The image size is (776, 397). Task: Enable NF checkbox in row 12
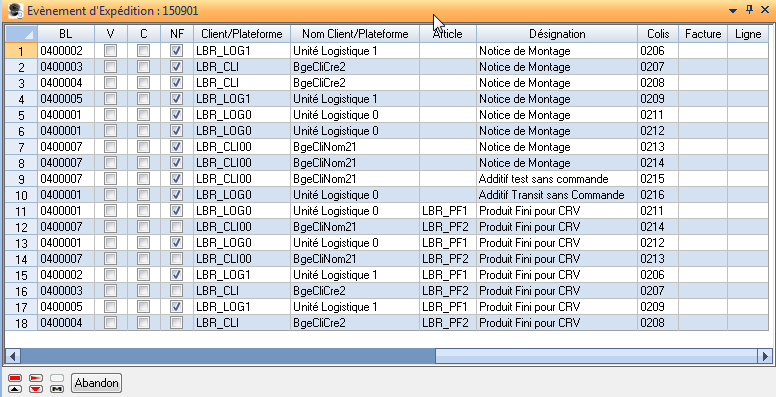pyautogui.click(x=176, y=227)
